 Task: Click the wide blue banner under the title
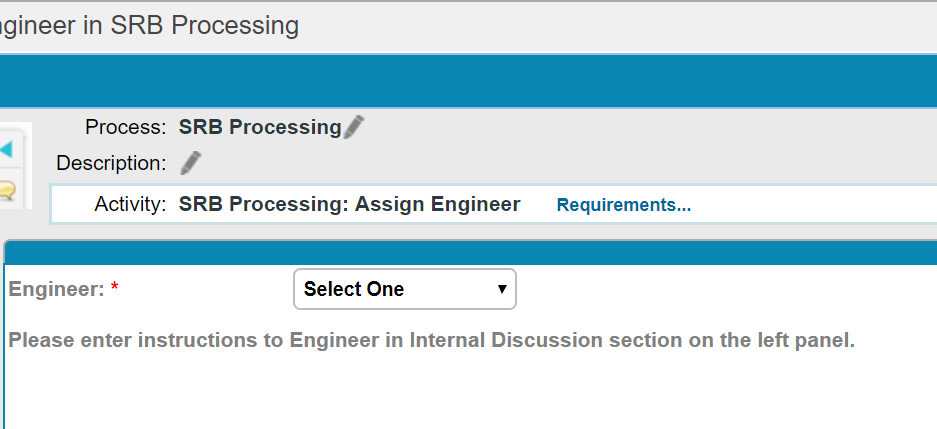(x=468, y=81)
